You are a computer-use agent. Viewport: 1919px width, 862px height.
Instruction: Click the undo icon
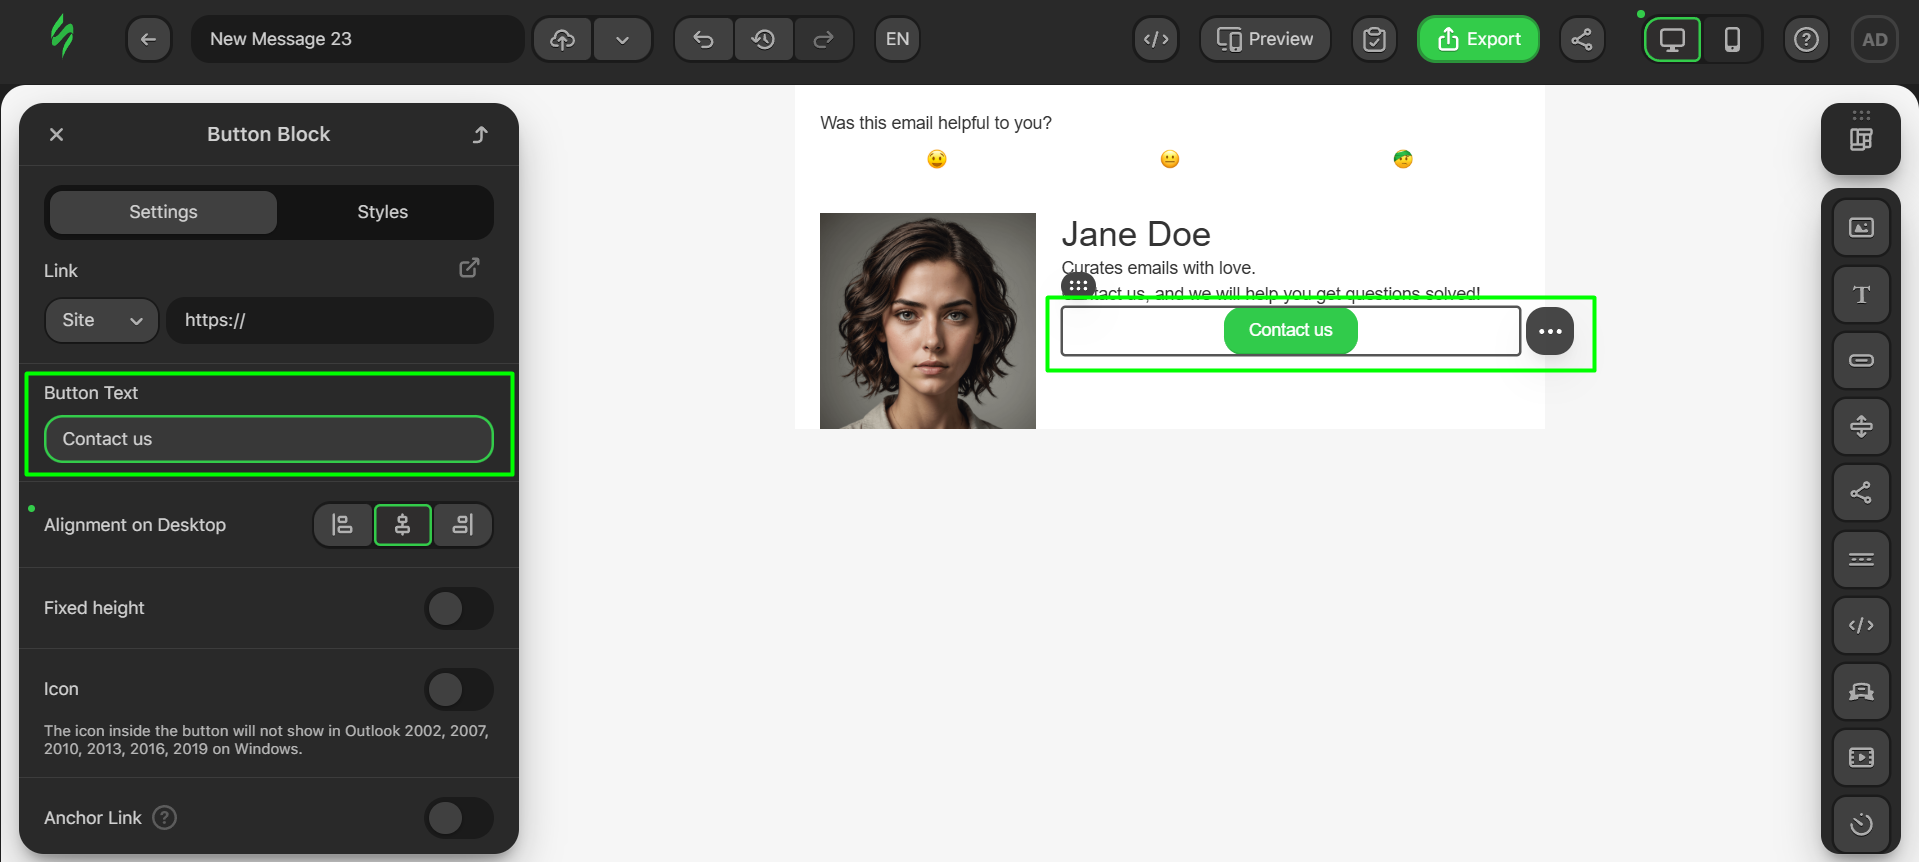(x=704, y=39)
